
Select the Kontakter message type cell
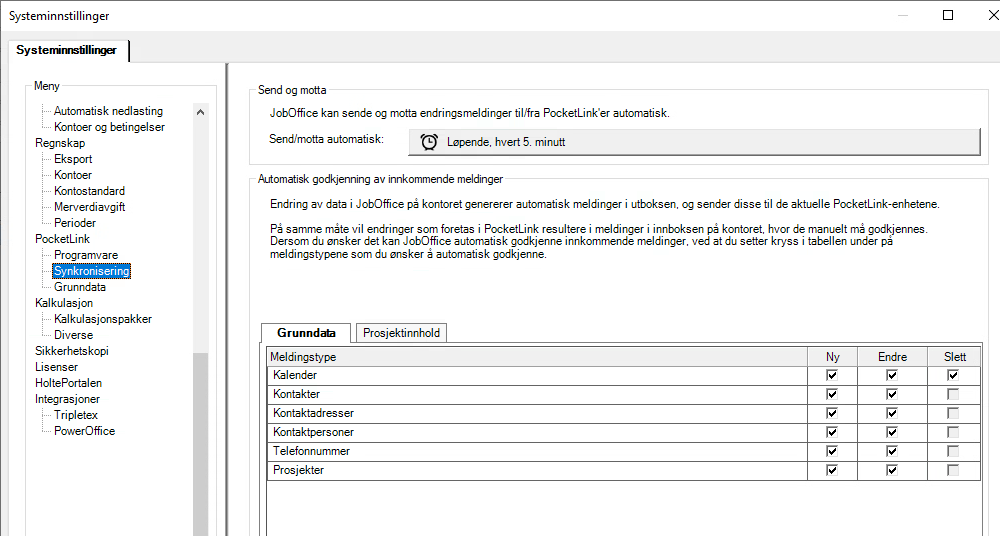point(538,394)
